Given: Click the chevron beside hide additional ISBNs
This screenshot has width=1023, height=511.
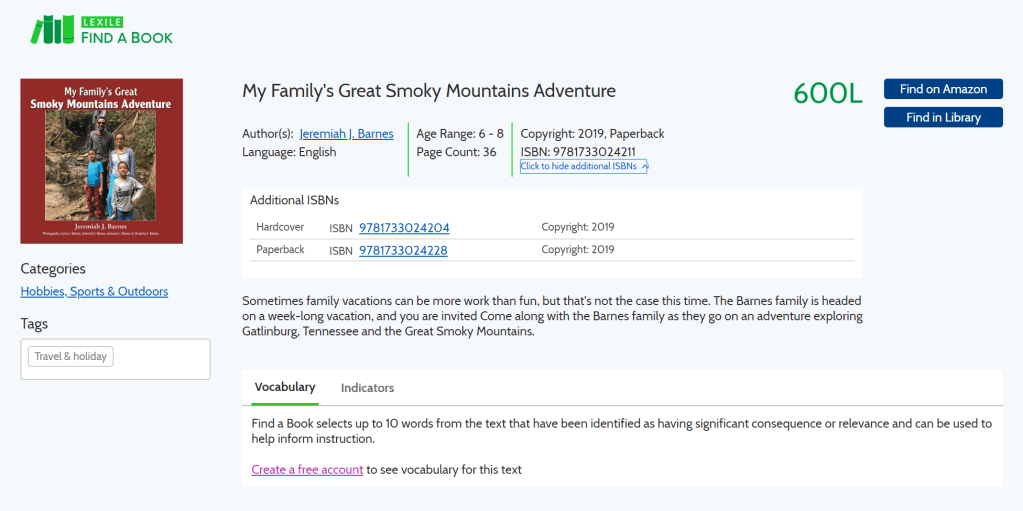Looking at the screenshot, I should pyautogui.click(x=644, y=167).
